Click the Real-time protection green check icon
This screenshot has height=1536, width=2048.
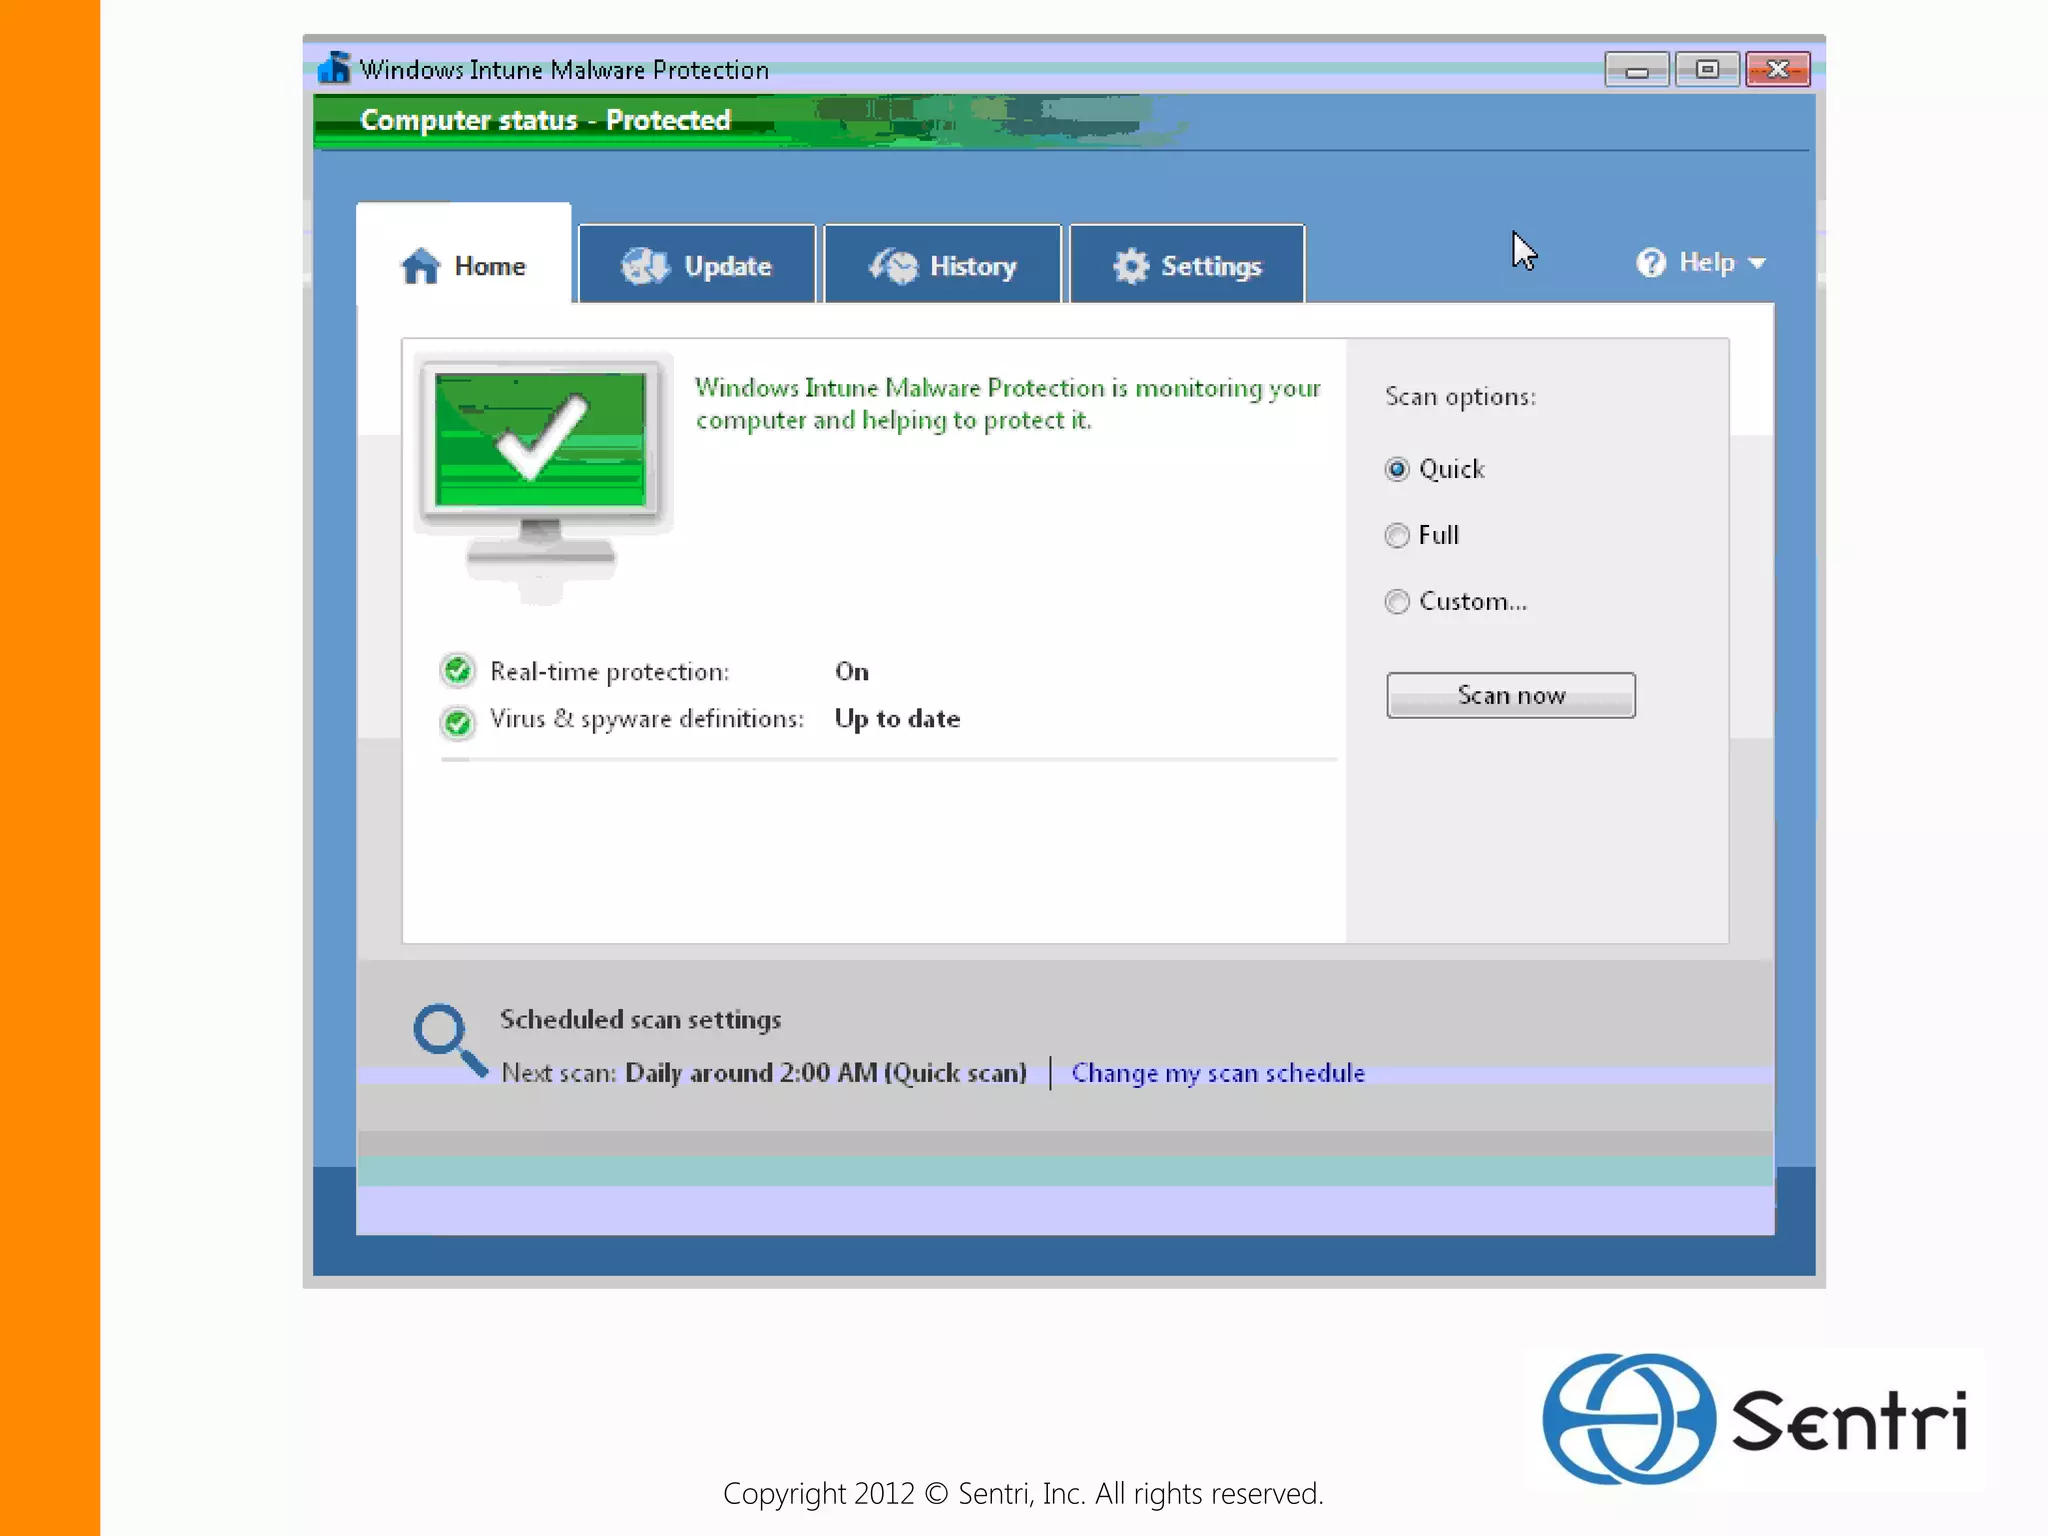pos(458,671)
